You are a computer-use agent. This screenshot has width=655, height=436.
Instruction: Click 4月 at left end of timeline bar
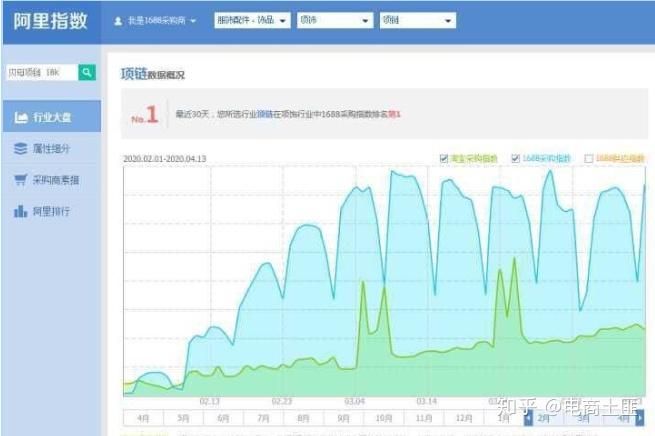143,418
